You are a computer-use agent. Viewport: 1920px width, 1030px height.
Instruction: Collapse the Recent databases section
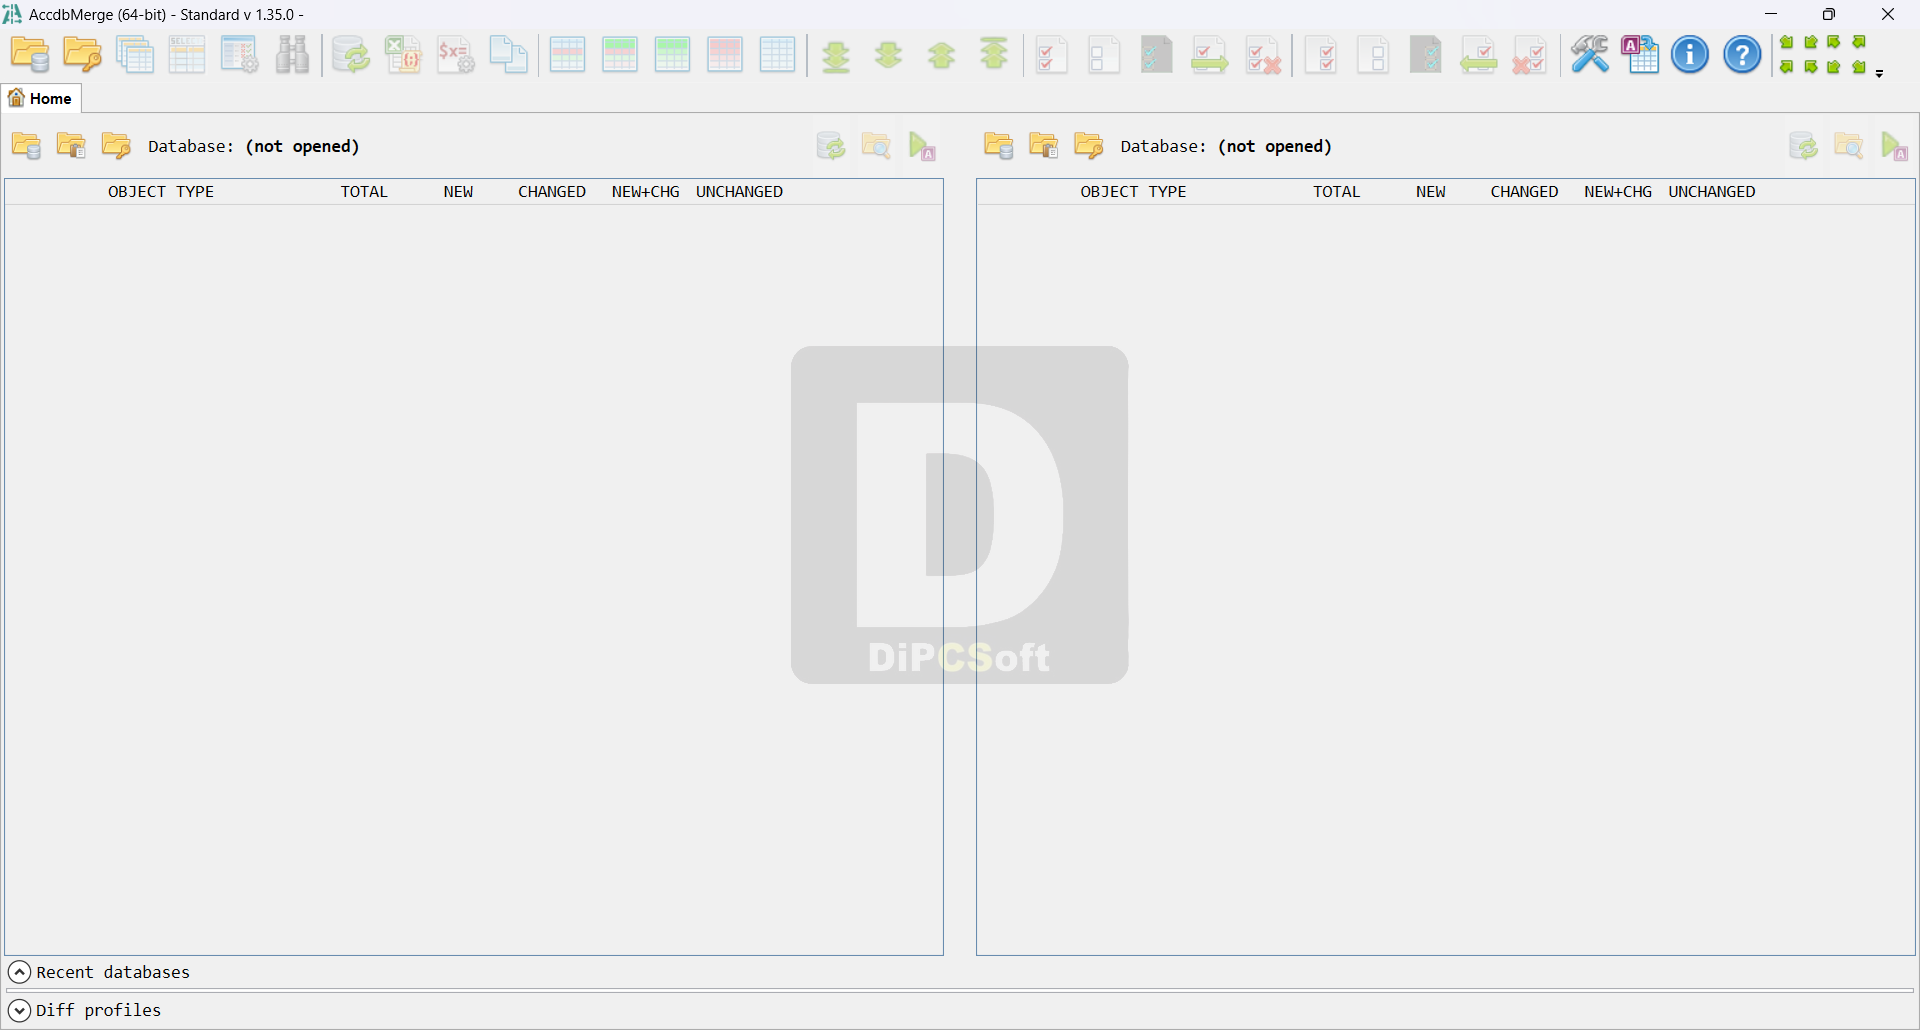(19, 972)
